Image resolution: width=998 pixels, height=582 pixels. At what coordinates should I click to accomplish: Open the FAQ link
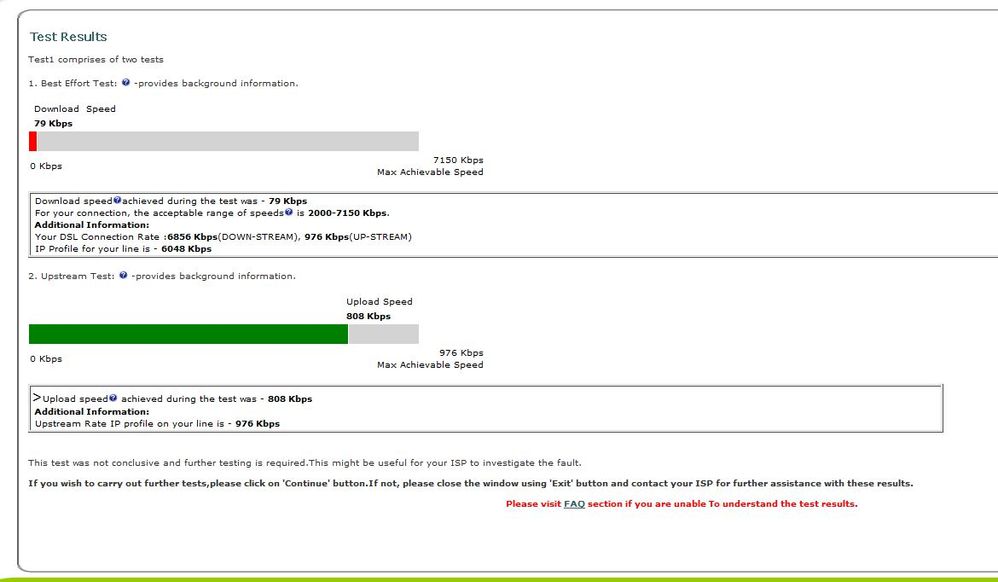[574, 504]
